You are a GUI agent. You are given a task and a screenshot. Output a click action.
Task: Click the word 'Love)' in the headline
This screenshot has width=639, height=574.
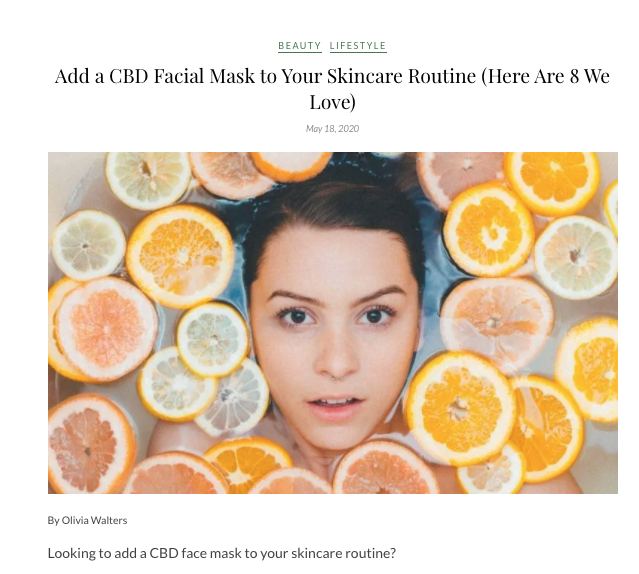(x=332, y=101)
